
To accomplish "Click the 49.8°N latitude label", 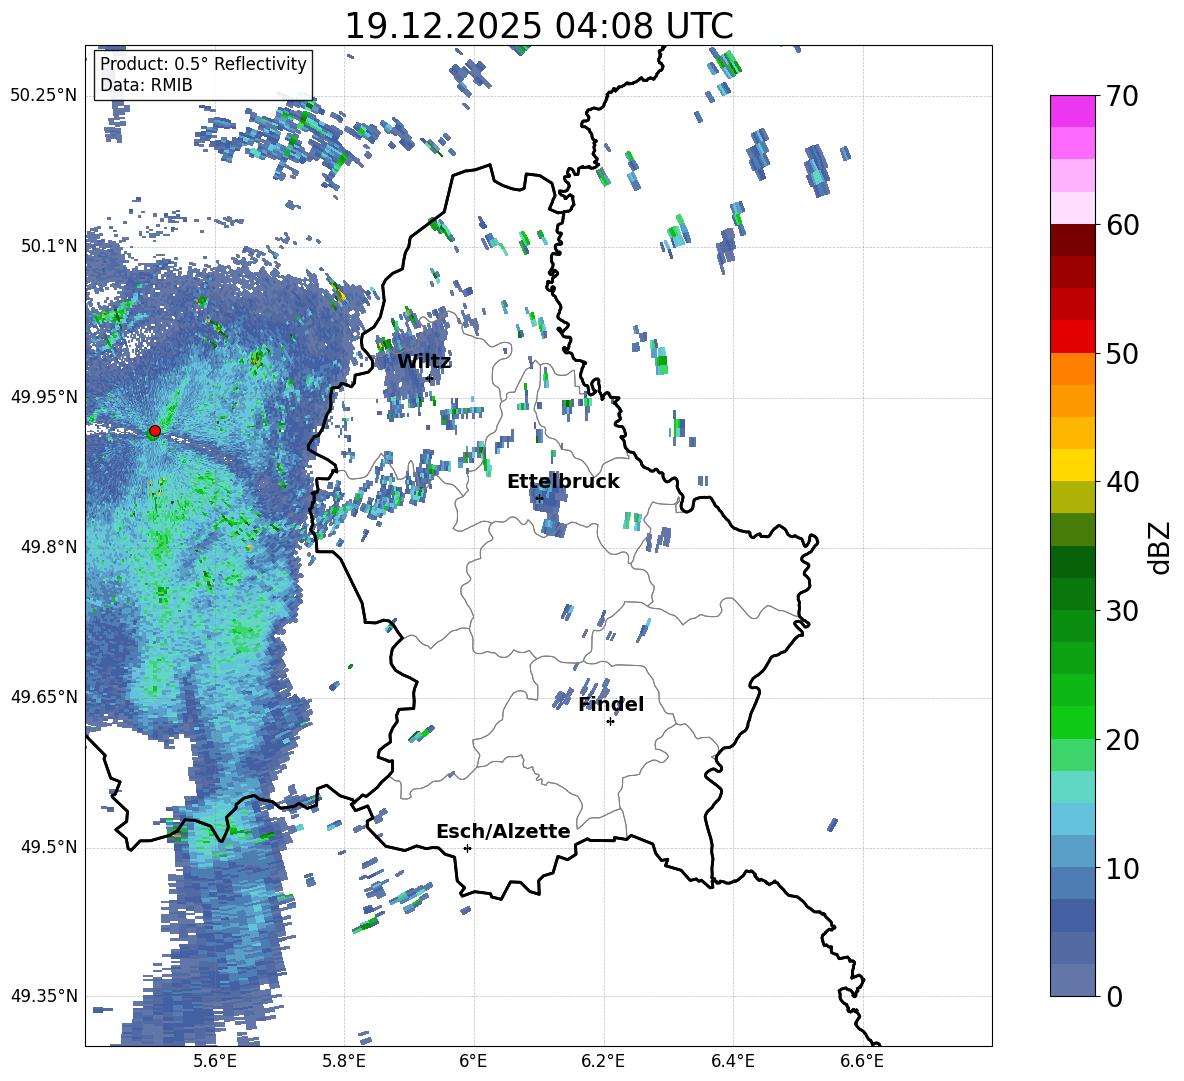I will pyautogui.click(x=50, y=546).
